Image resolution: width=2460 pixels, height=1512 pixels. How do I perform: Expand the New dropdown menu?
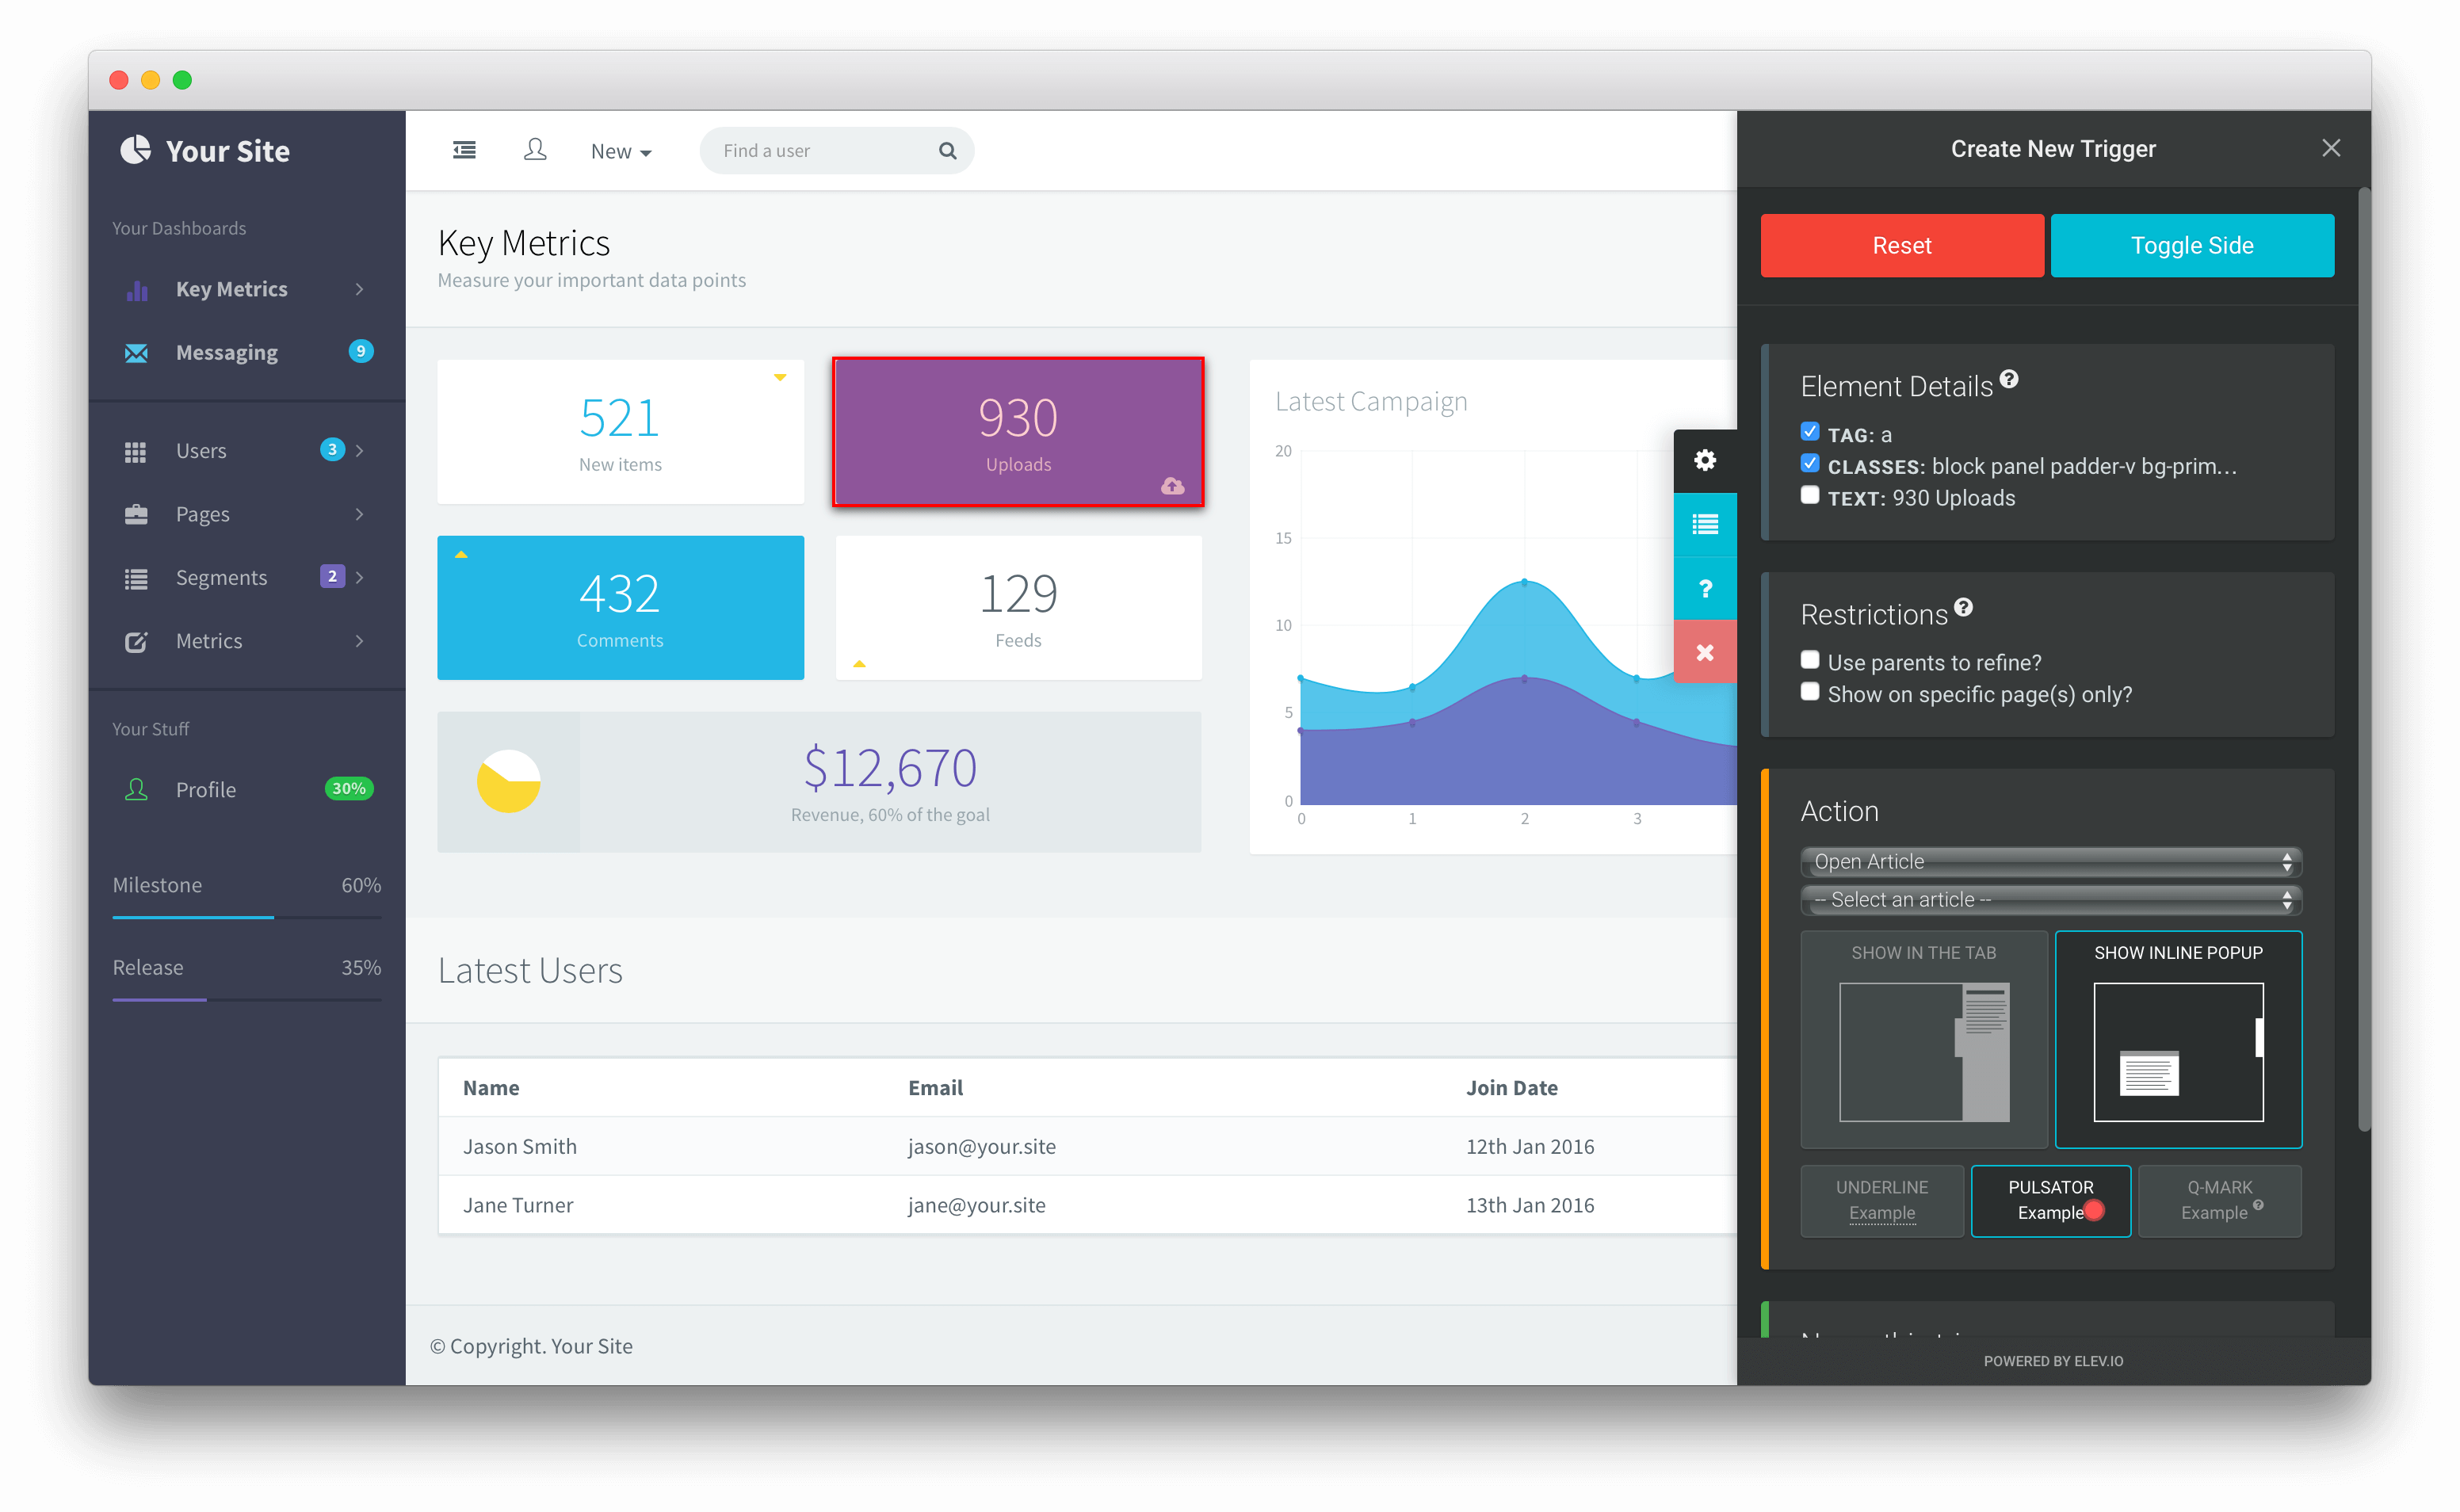(620, 151)
